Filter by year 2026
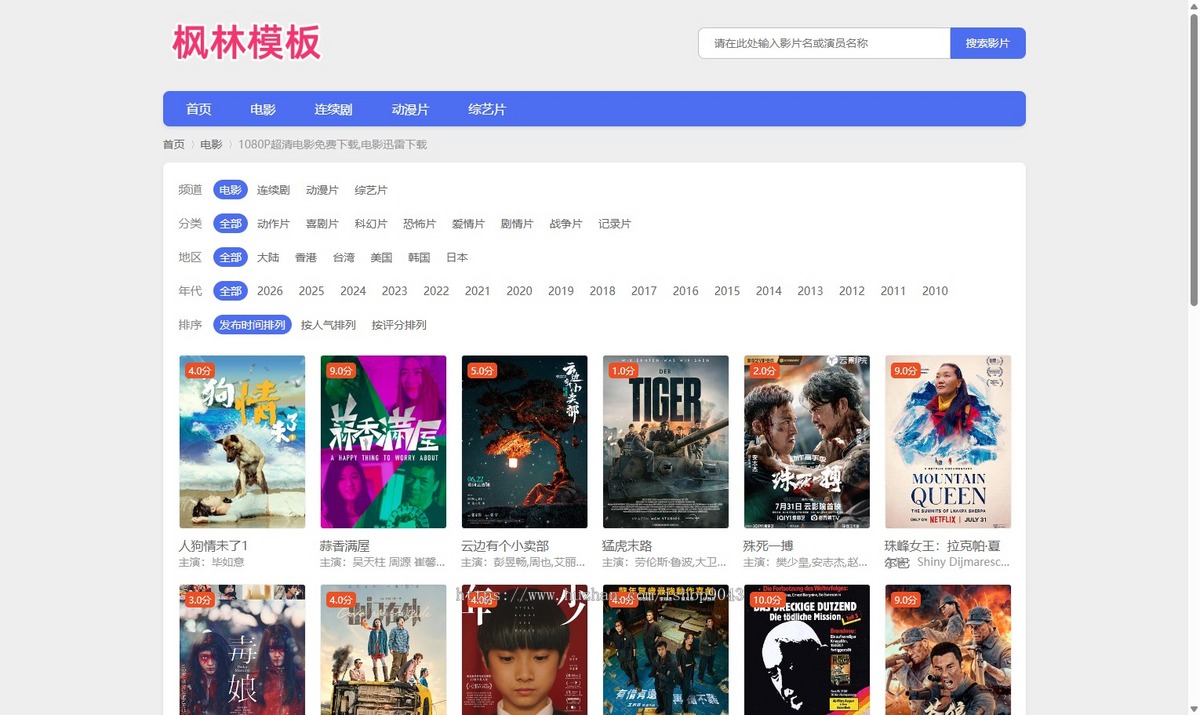The width and height of the screenshot is (1200, 715). tap(270, 291)
